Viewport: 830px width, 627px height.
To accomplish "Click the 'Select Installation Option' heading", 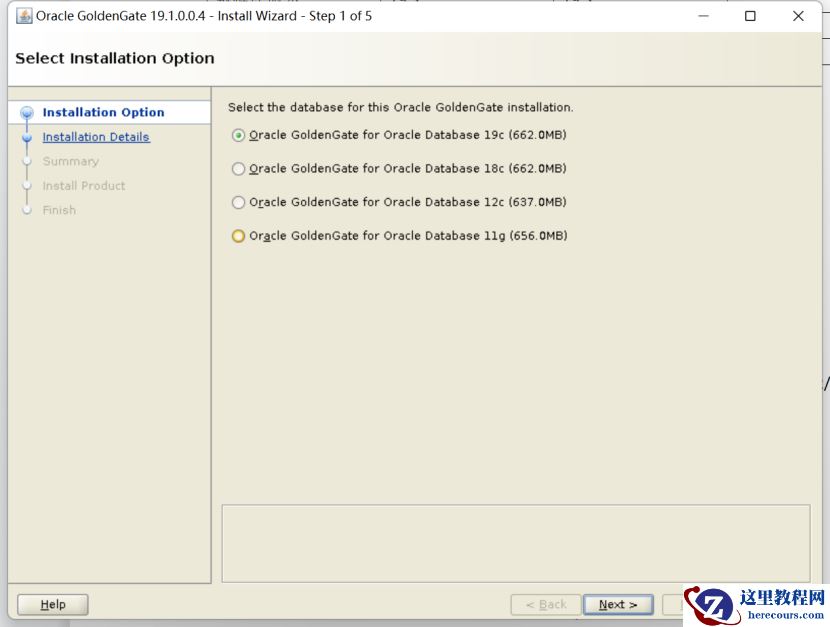I will tap(115, 58).
